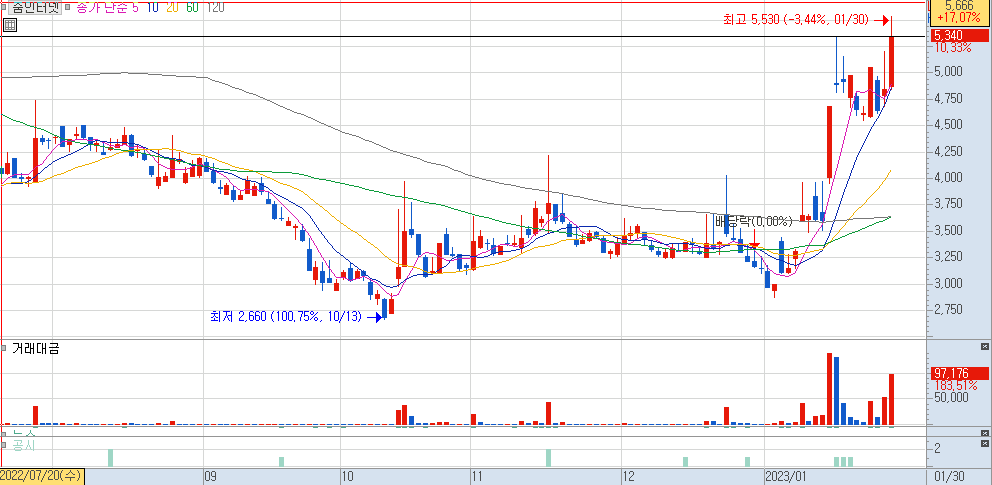This screenshot has width=992, height=485.
Task: Select the 공시 panel title
Action: tap(24, 445)
